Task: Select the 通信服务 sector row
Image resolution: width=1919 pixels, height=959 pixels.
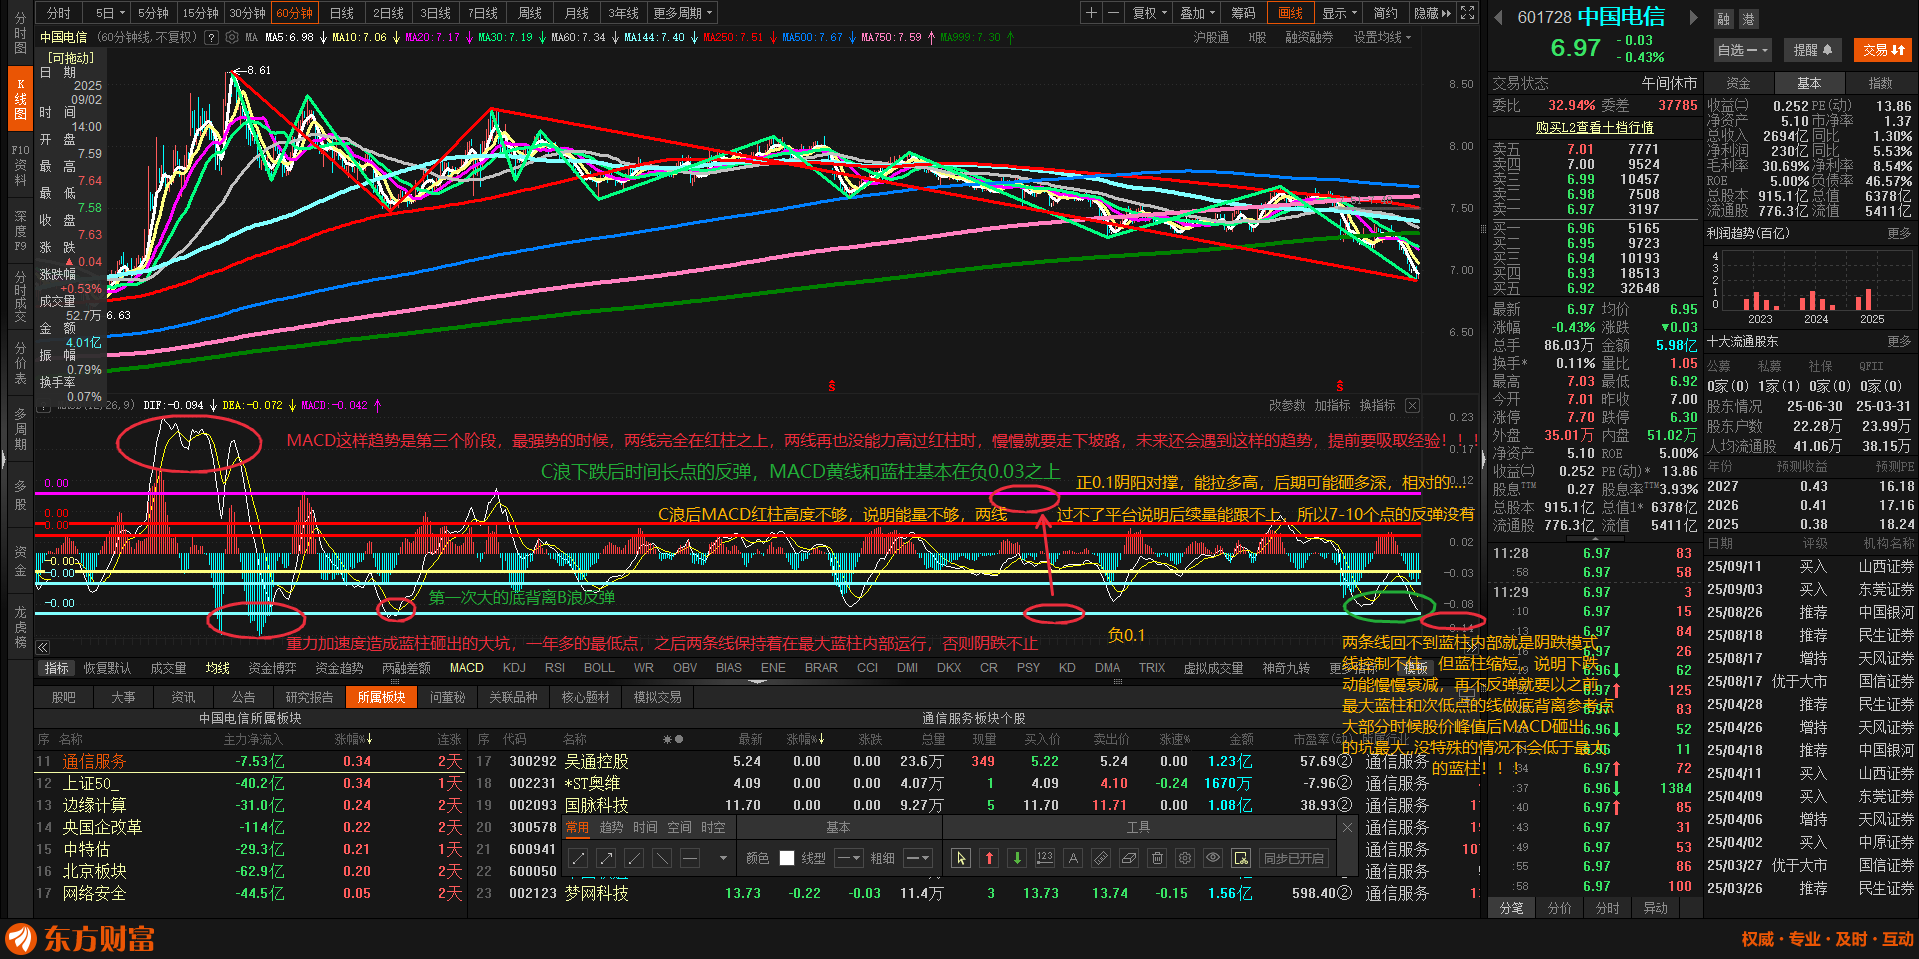Action: coord(250,761)
